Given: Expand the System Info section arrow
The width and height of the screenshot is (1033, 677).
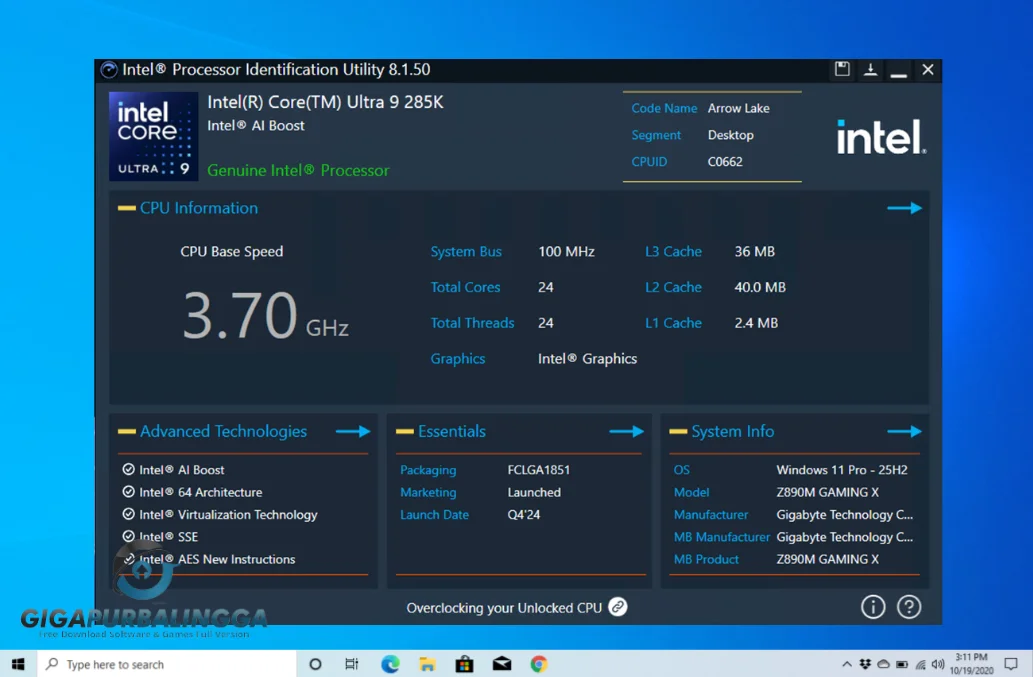Looking at the screenshot, I should 904,431.
